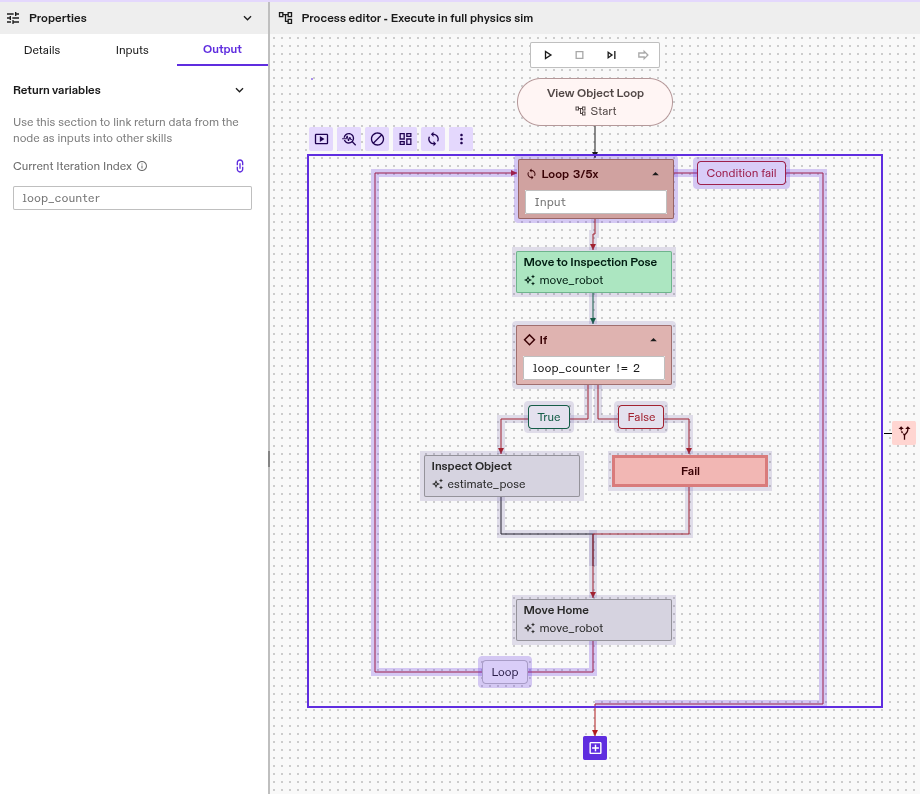Switch to the Details tab
This screenshot has height=794, width=920.
42,50
